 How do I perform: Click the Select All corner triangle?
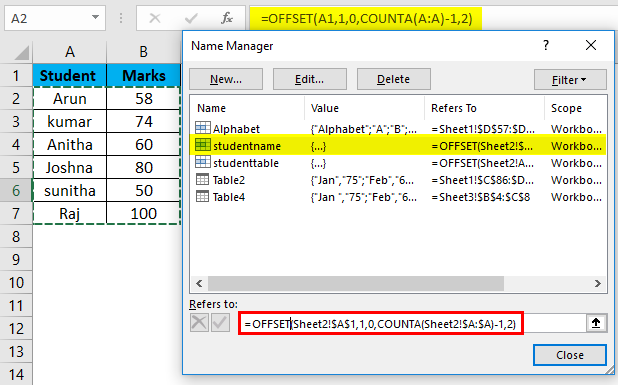tap(21, 53)
